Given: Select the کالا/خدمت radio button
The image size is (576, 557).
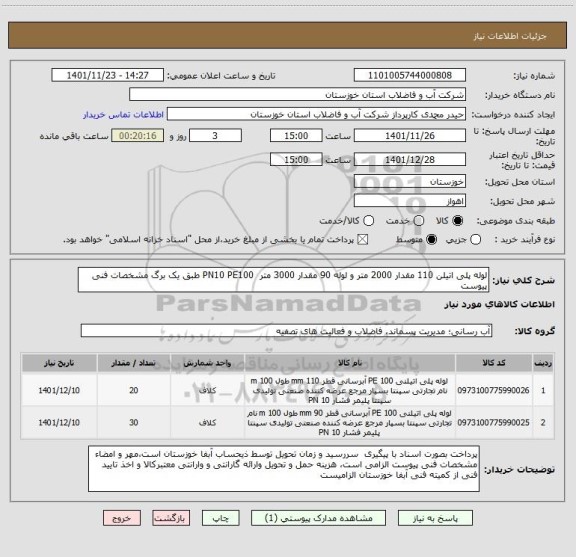Looking at the screenshot, I should point(368,221).
